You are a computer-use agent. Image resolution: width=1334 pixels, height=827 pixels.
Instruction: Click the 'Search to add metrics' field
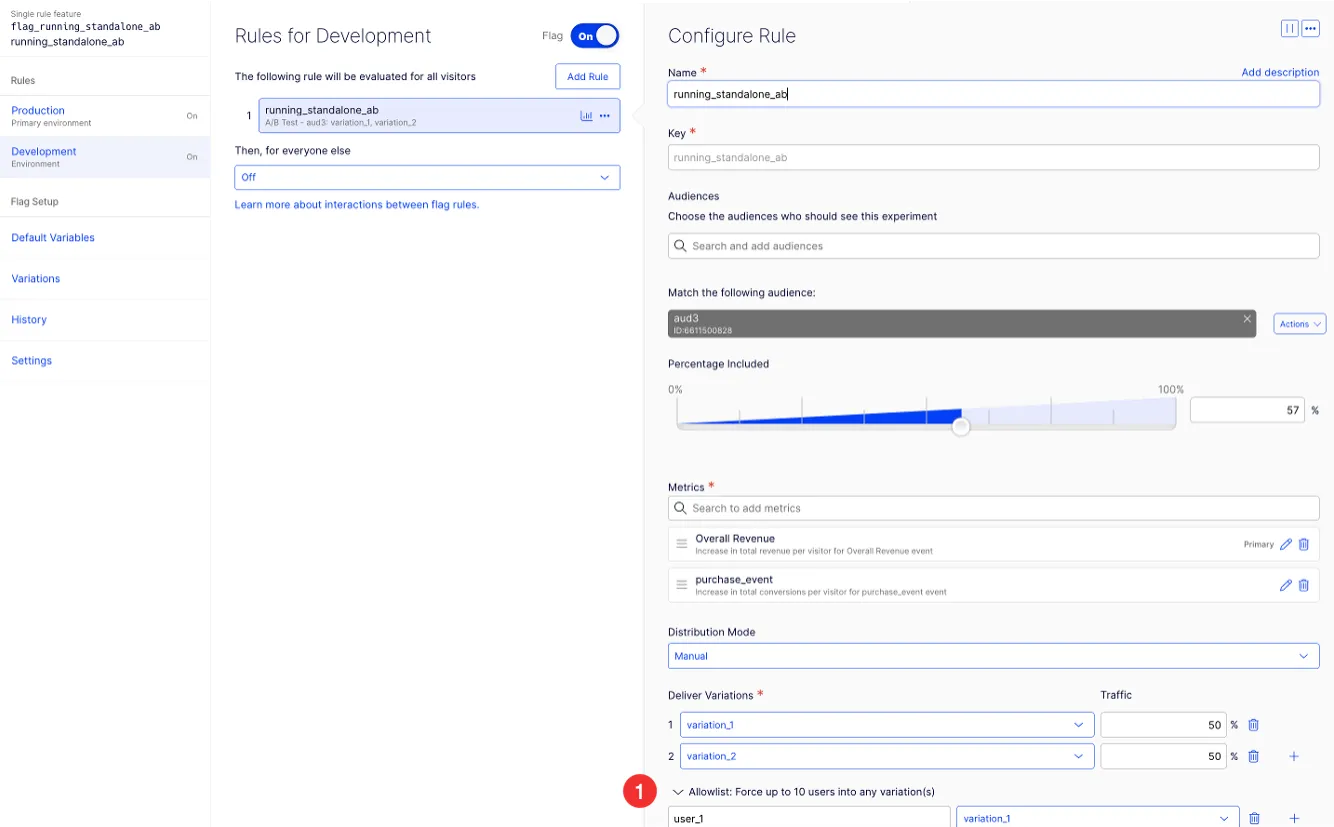click(993, 508)
